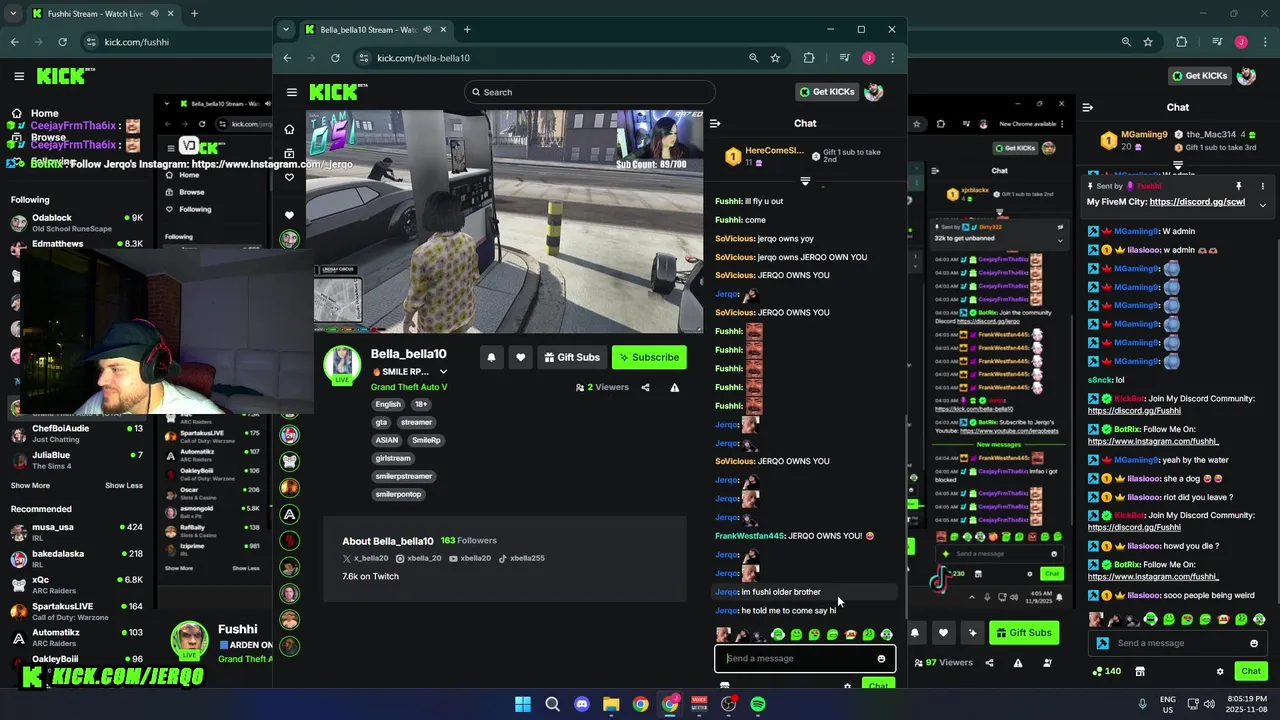Open pinned message three-dot options in Fushhi chat

pyautogui.click(x=1262, y=186)
